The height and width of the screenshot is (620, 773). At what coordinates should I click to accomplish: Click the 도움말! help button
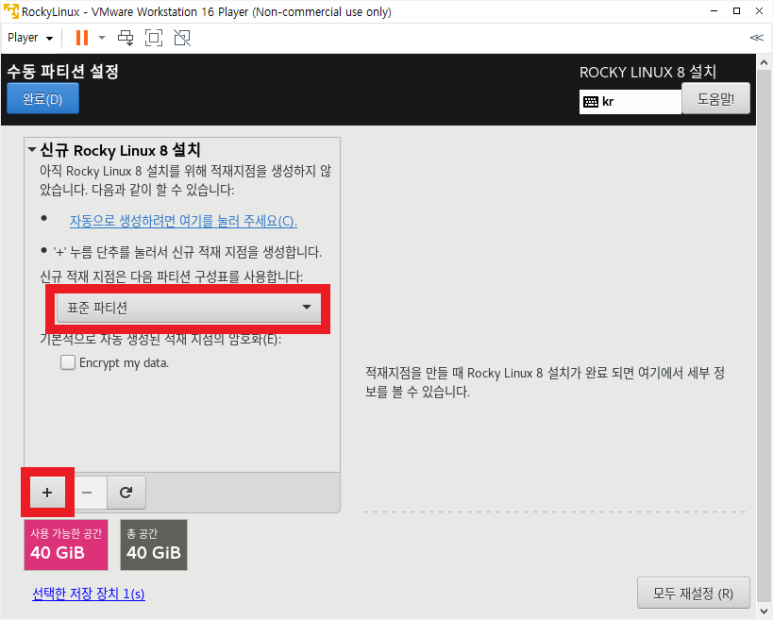[x=715, y=99]
